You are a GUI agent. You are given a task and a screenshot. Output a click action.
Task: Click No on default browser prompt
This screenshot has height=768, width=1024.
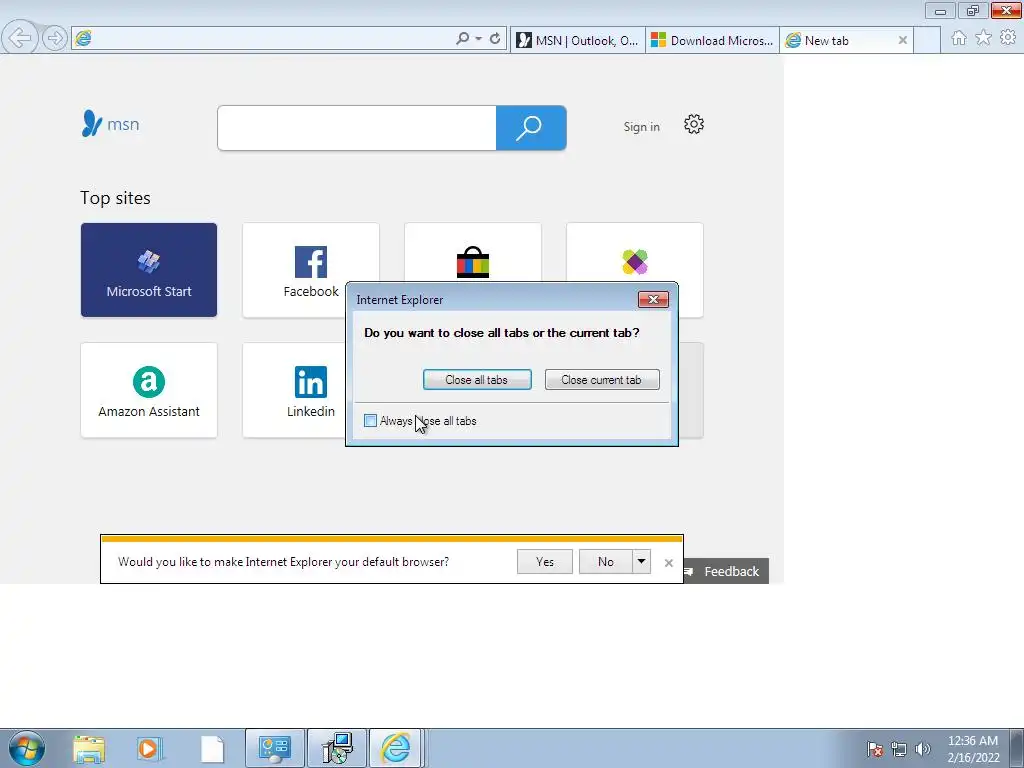pos(605,562)
